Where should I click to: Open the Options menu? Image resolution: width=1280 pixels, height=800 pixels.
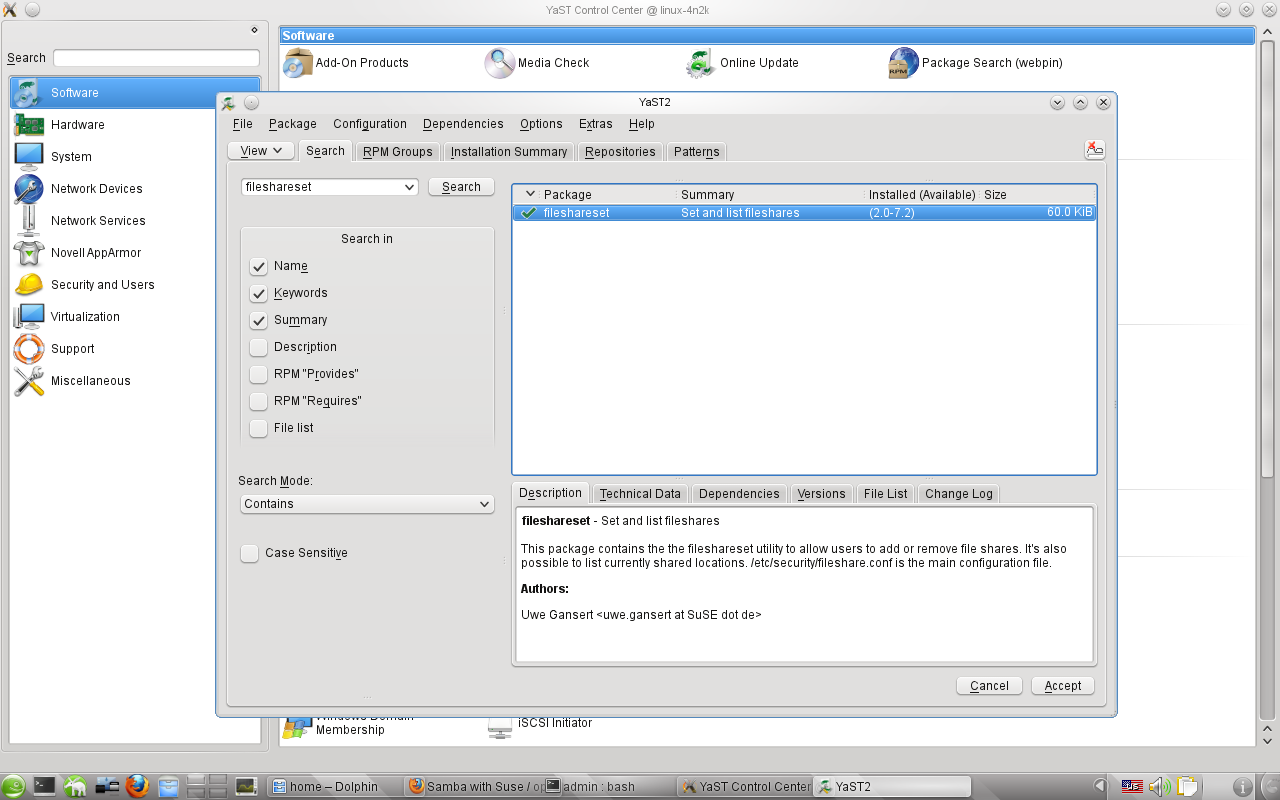541,125
